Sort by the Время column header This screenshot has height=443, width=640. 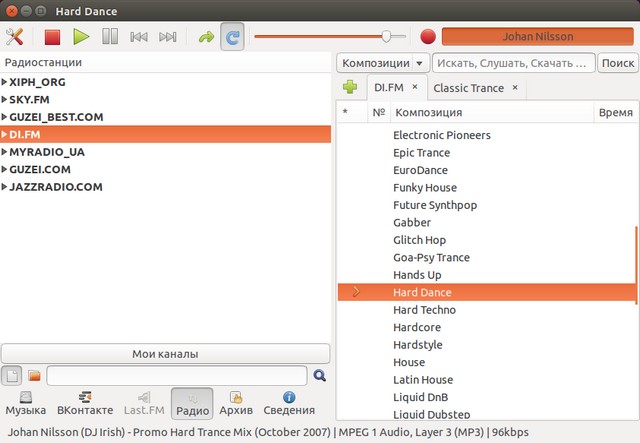pyautogui.click(x=616, y=112)
